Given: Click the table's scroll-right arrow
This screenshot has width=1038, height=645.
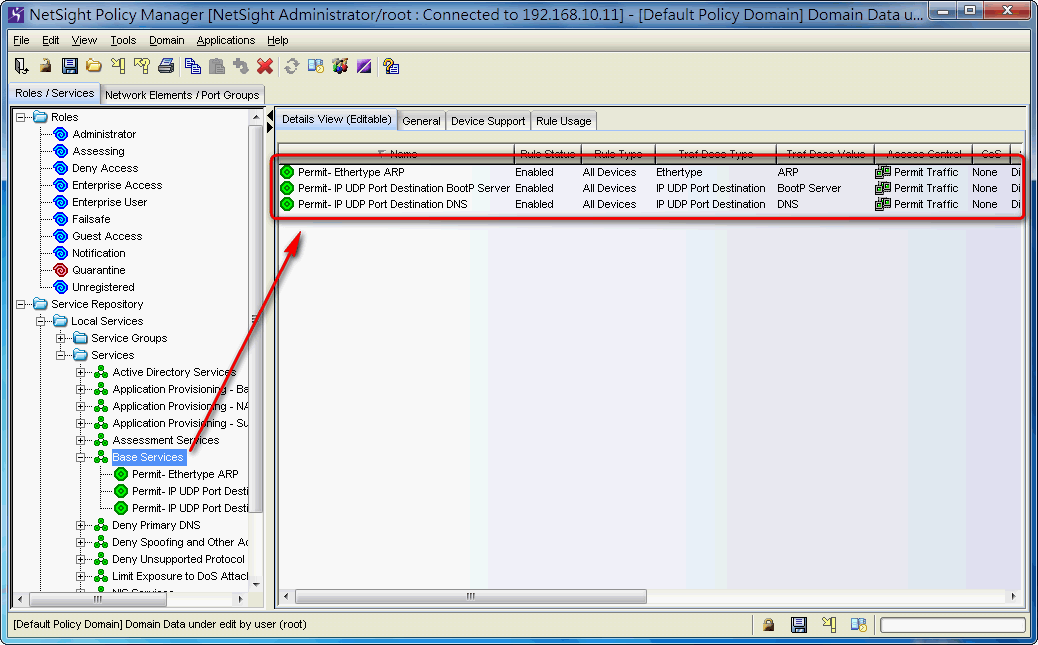Looking at the screenshot, I should (x=1014, y=597).
